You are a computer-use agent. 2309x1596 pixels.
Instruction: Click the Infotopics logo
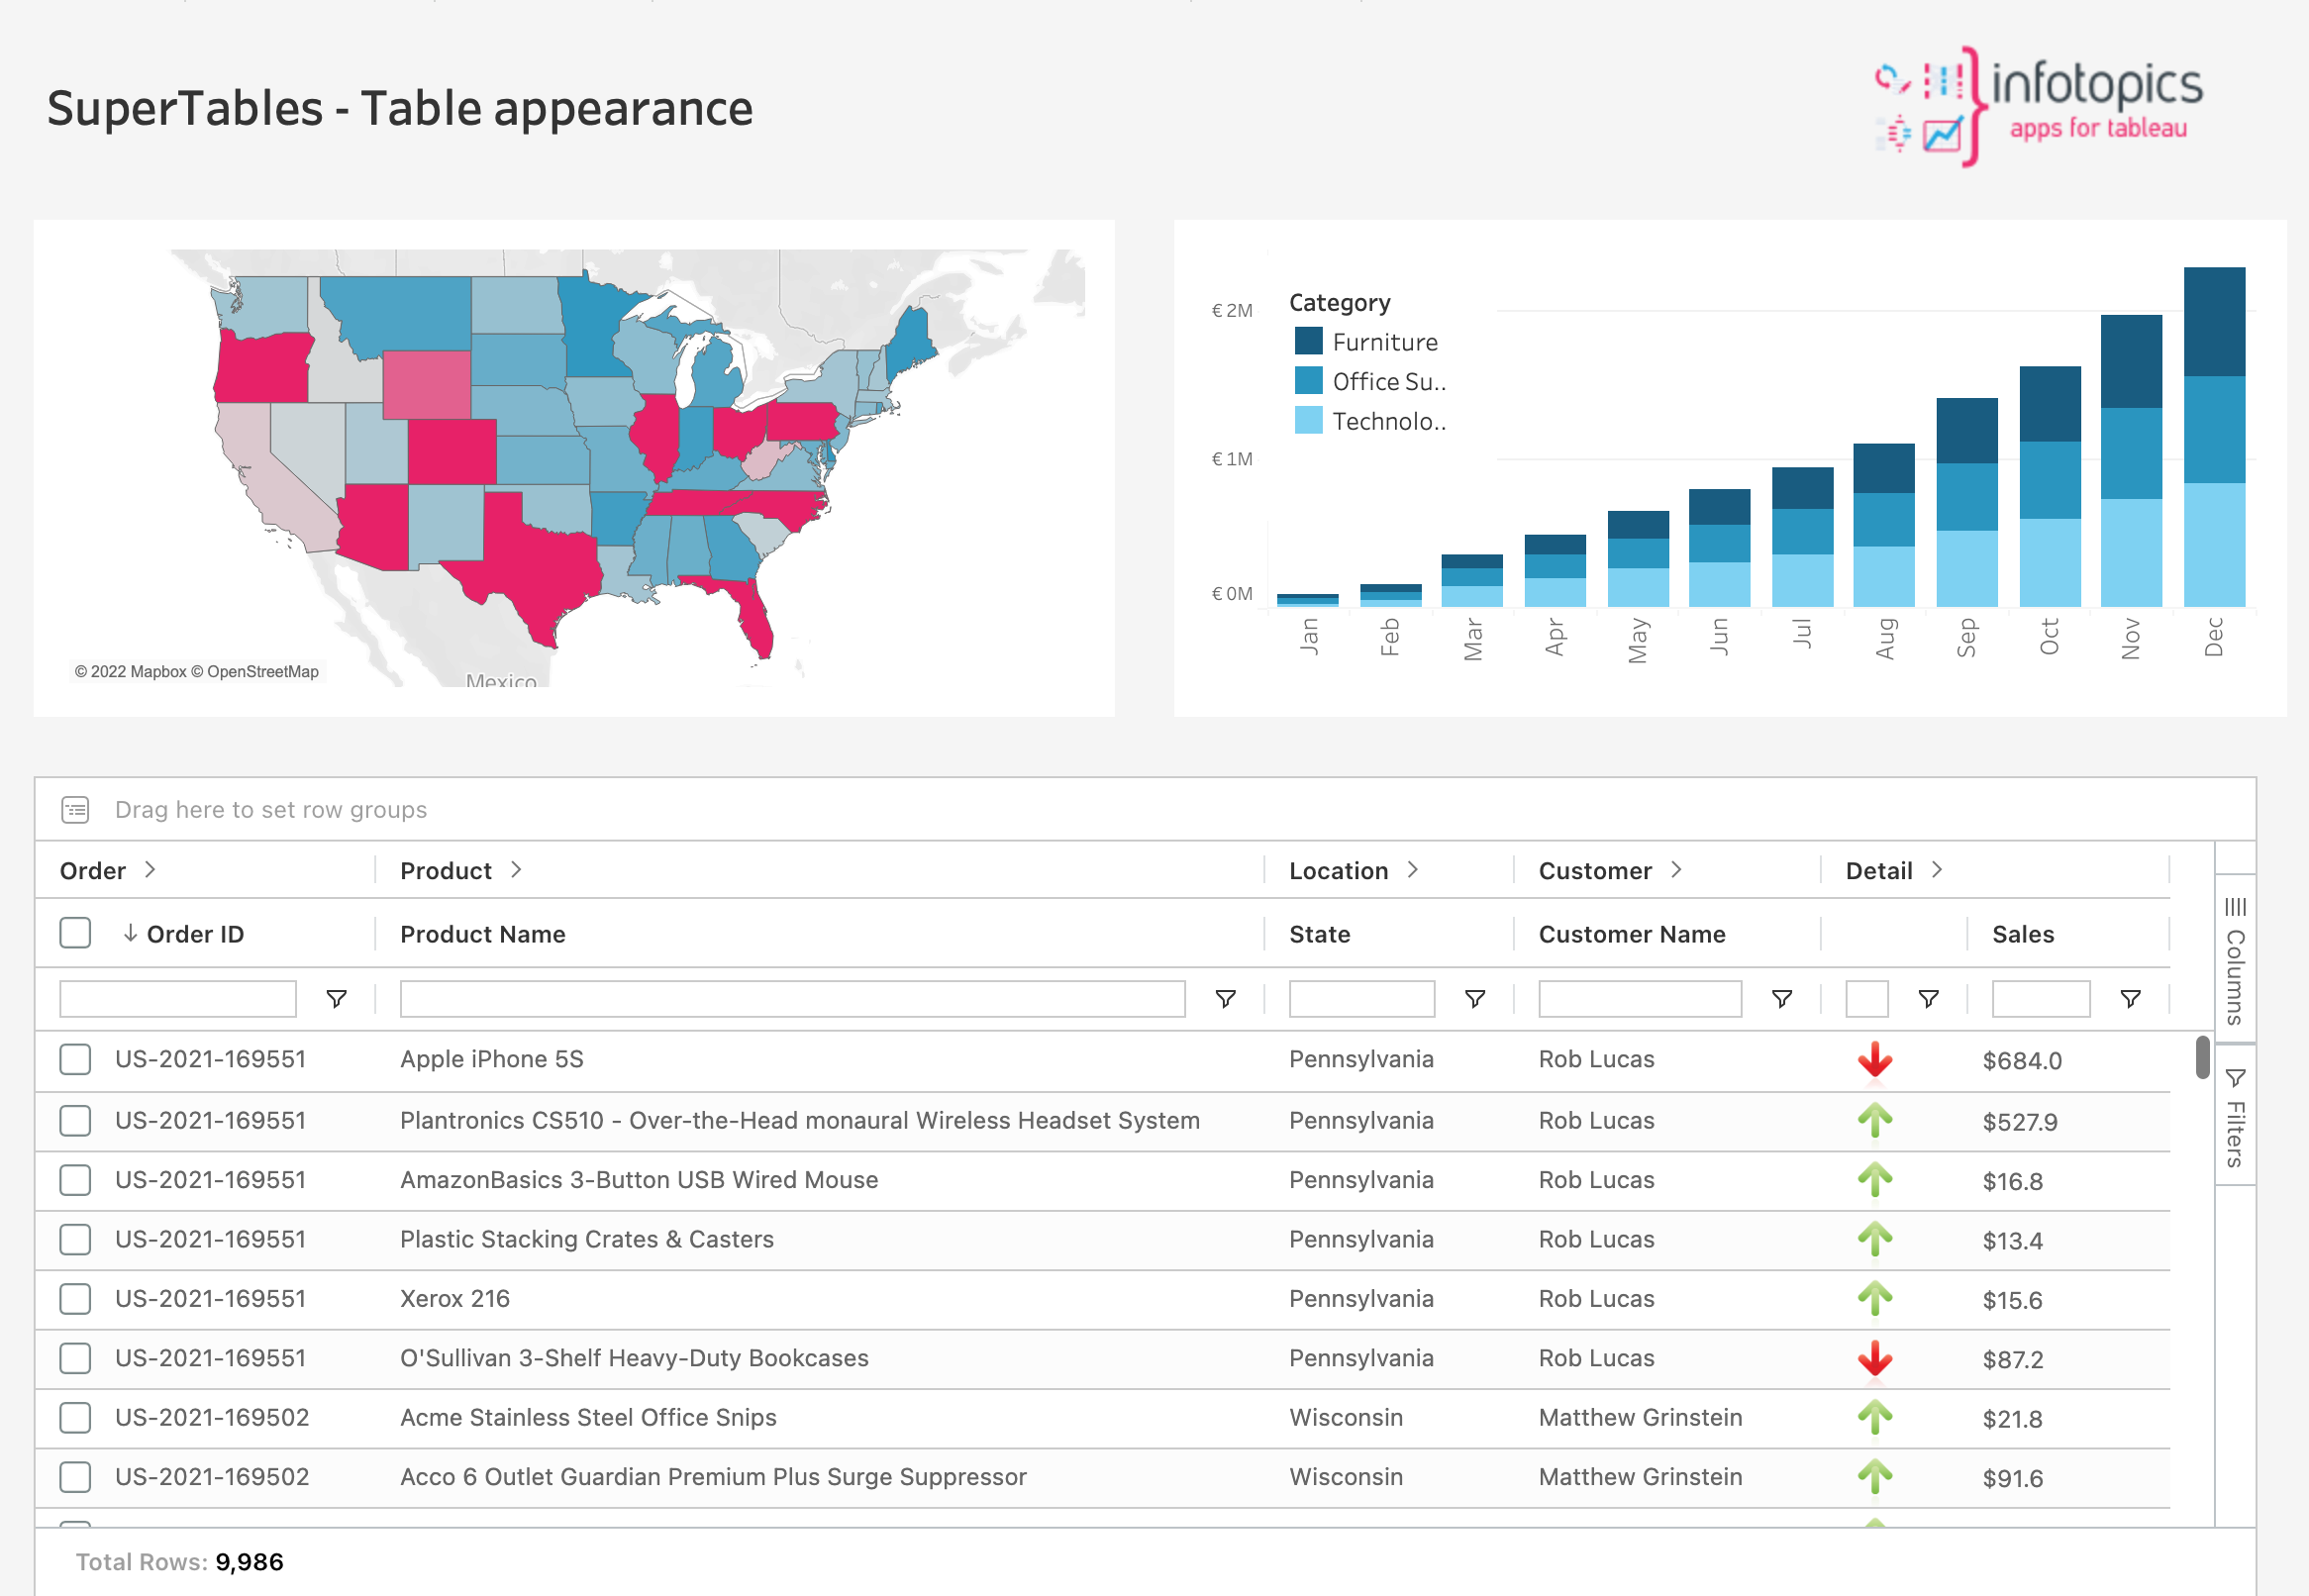click(x=2037, y=105)
